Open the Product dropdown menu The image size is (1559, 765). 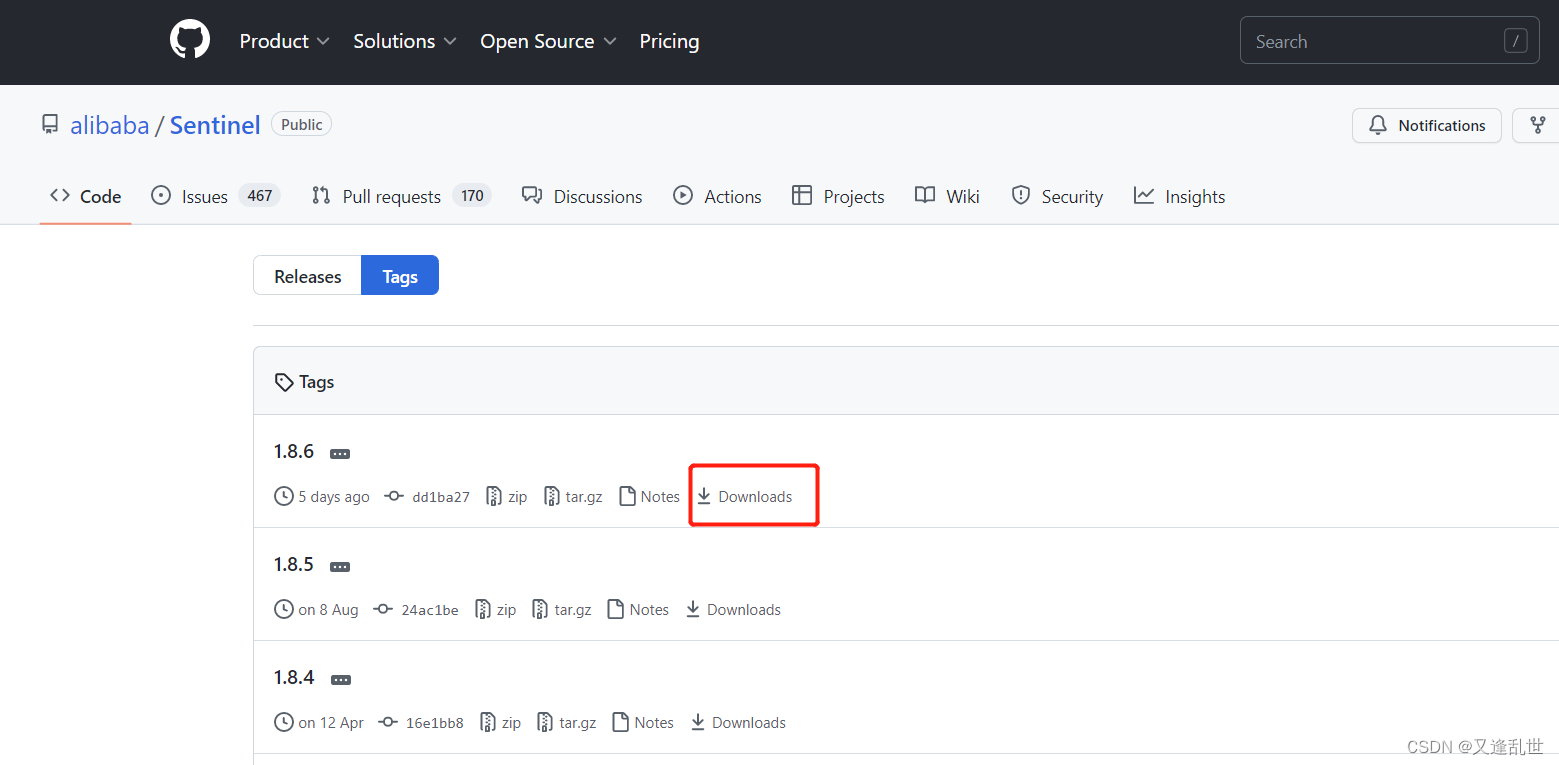pyautogui.click(x=284, y=41)
